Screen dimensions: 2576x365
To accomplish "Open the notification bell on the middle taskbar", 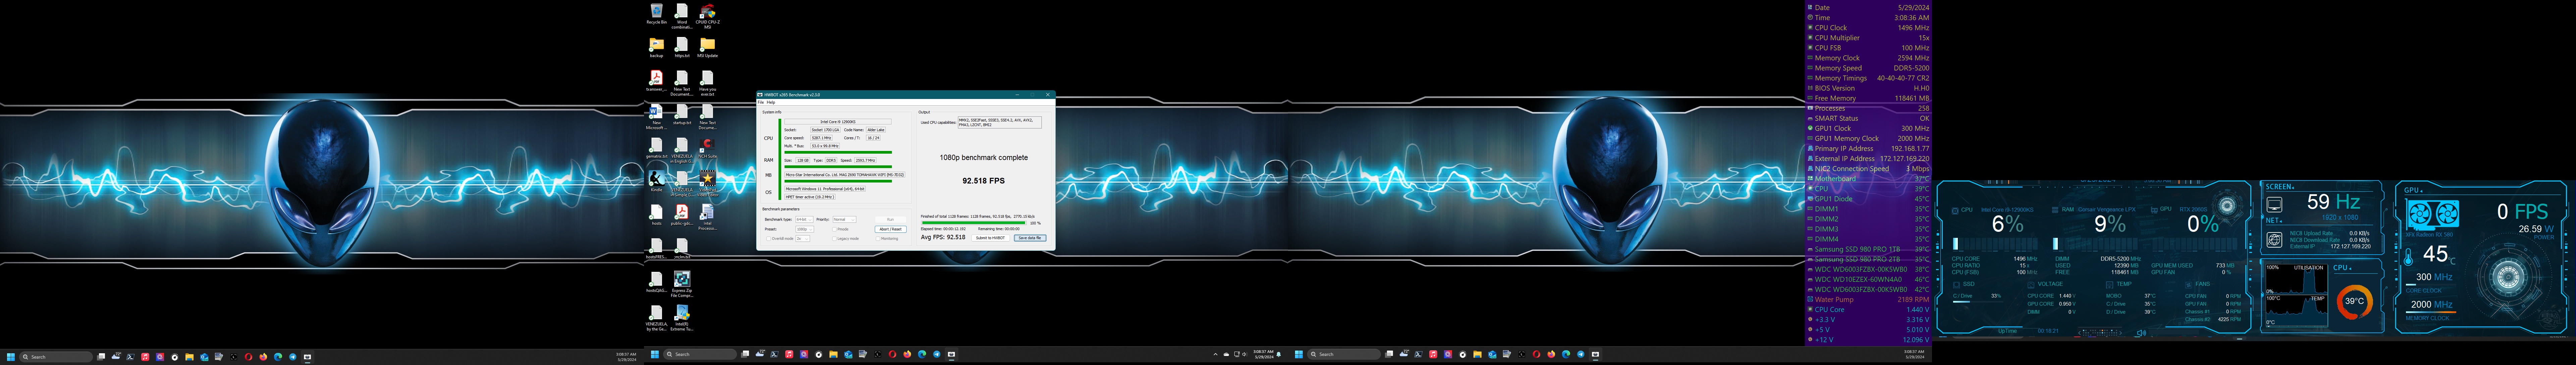I will 1279,354.
